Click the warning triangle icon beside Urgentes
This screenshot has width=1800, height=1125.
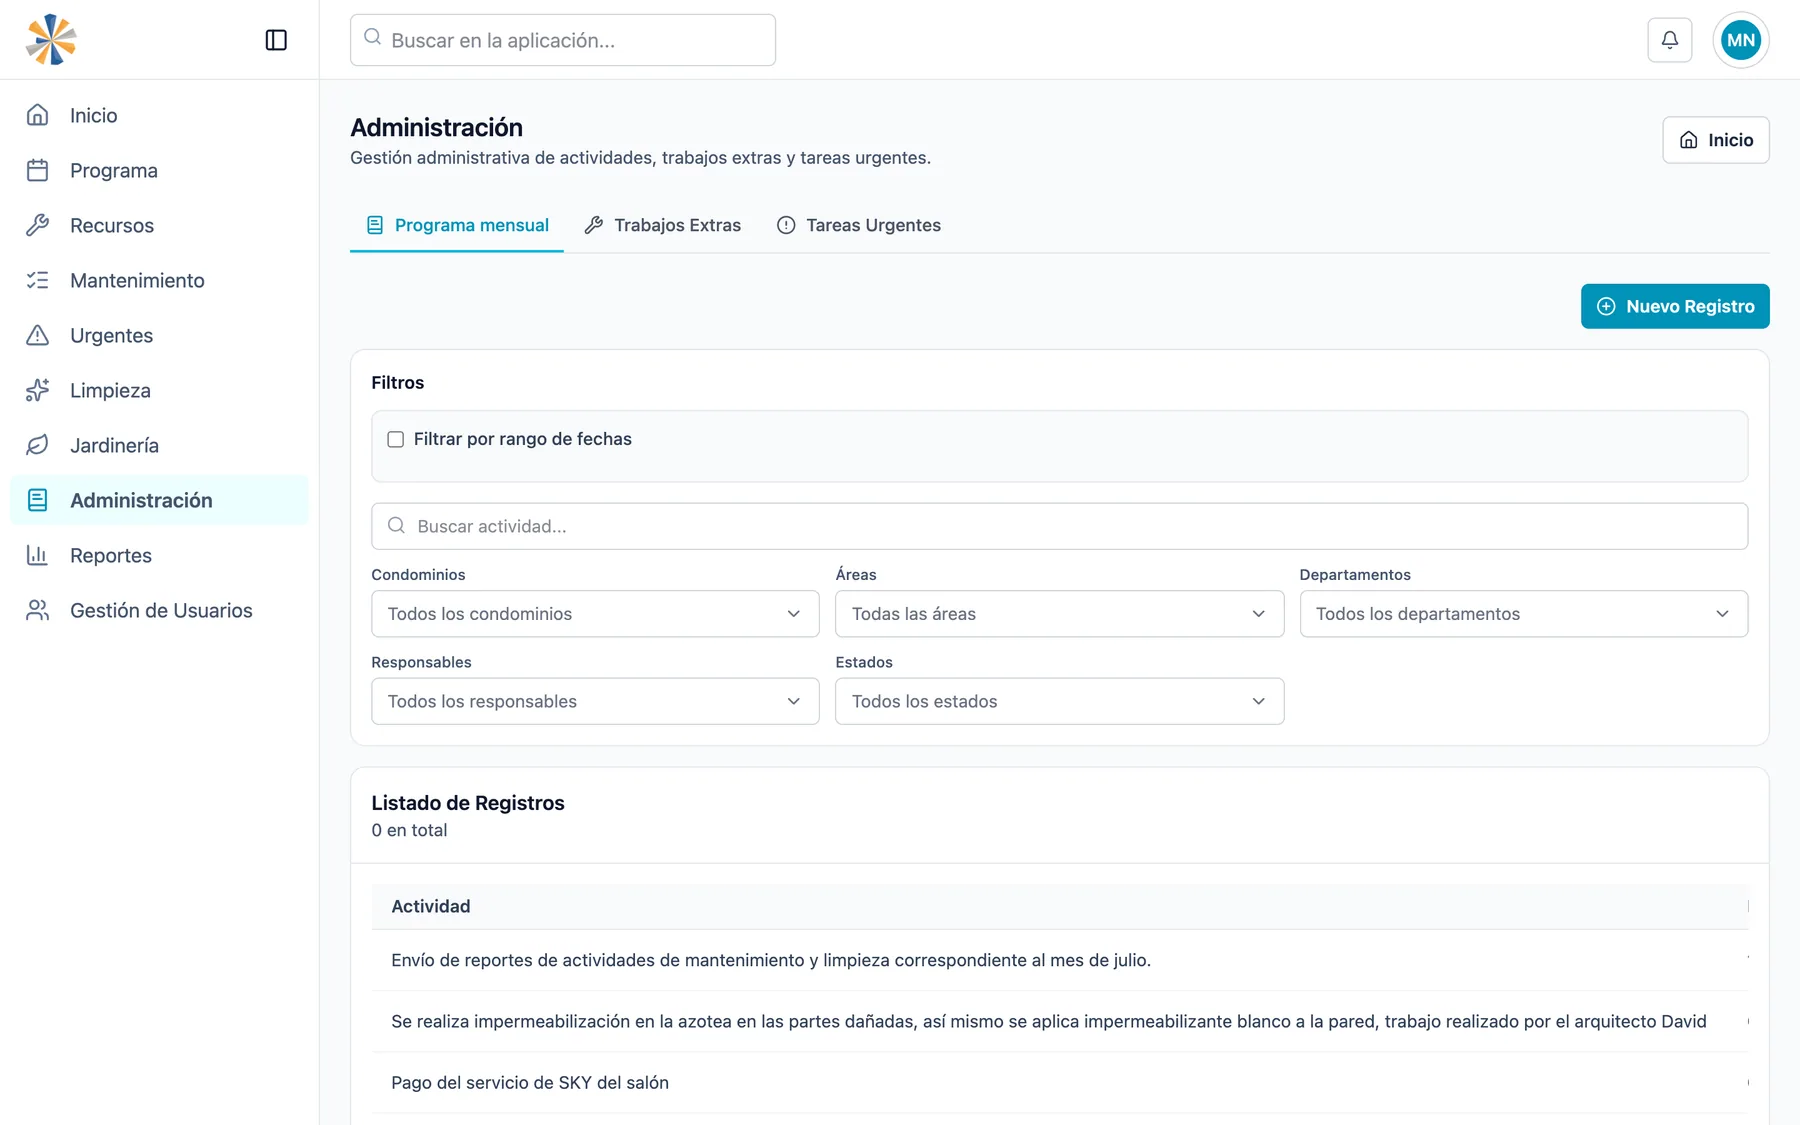coord(38,335)
